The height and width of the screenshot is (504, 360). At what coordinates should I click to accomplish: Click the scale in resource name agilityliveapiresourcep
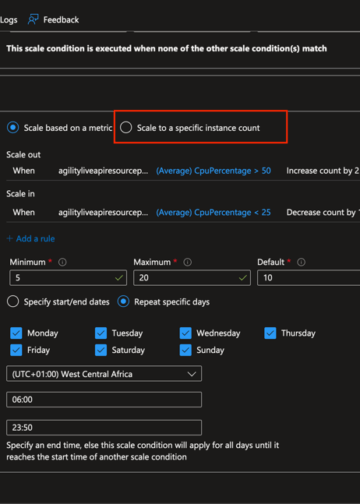(103, 212)
